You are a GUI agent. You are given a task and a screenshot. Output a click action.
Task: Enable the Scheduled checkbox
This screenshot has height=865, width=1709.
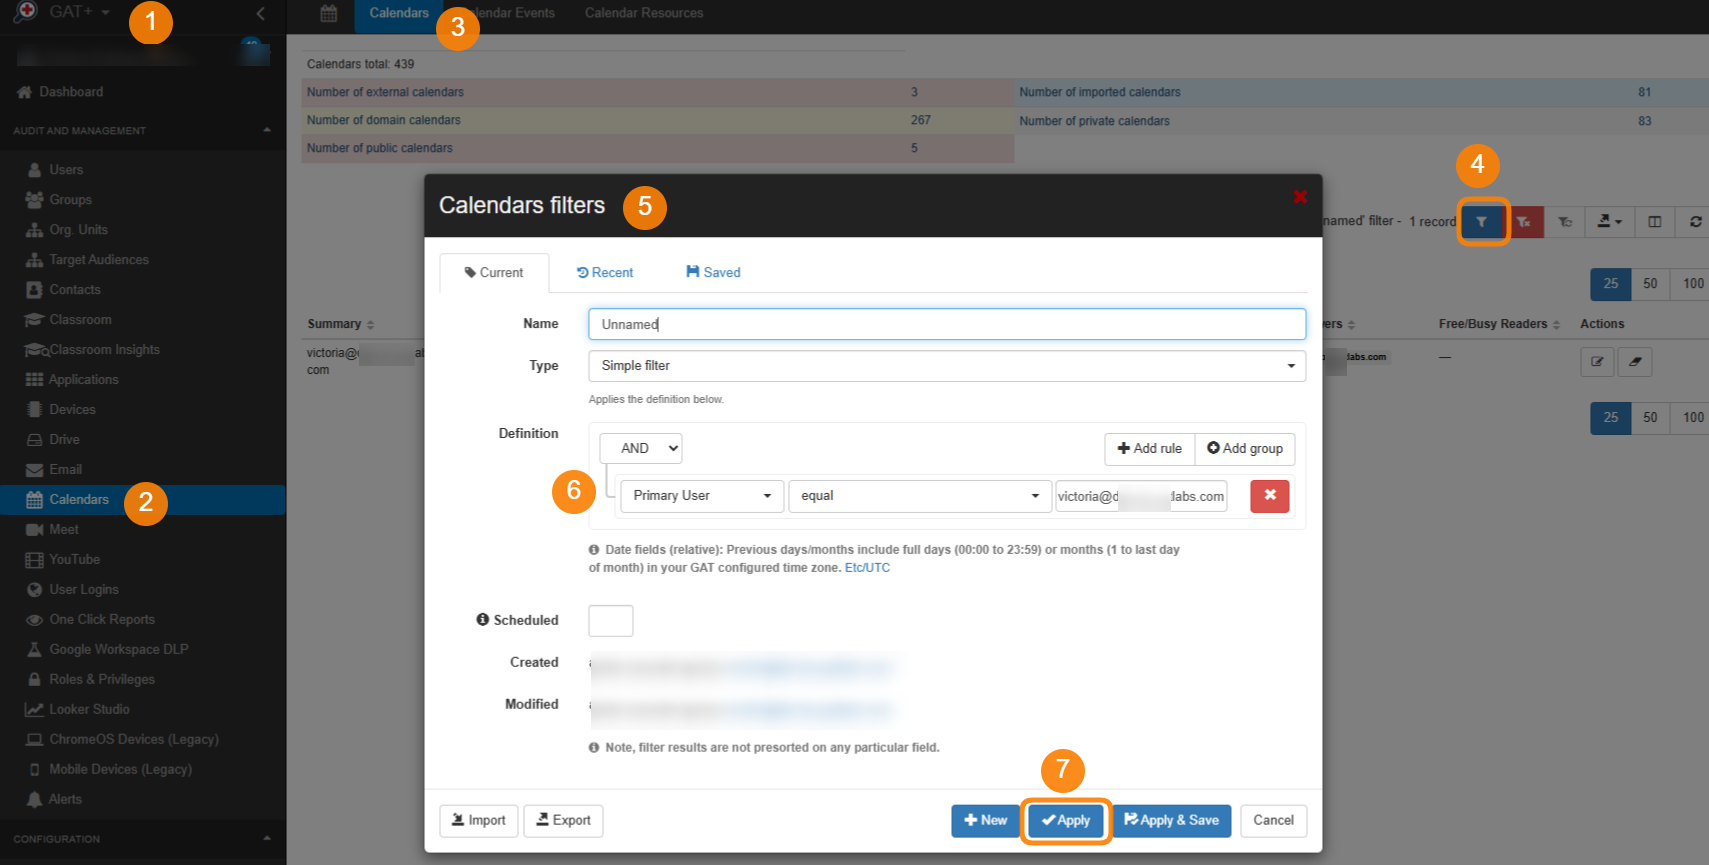click(610, 621)
